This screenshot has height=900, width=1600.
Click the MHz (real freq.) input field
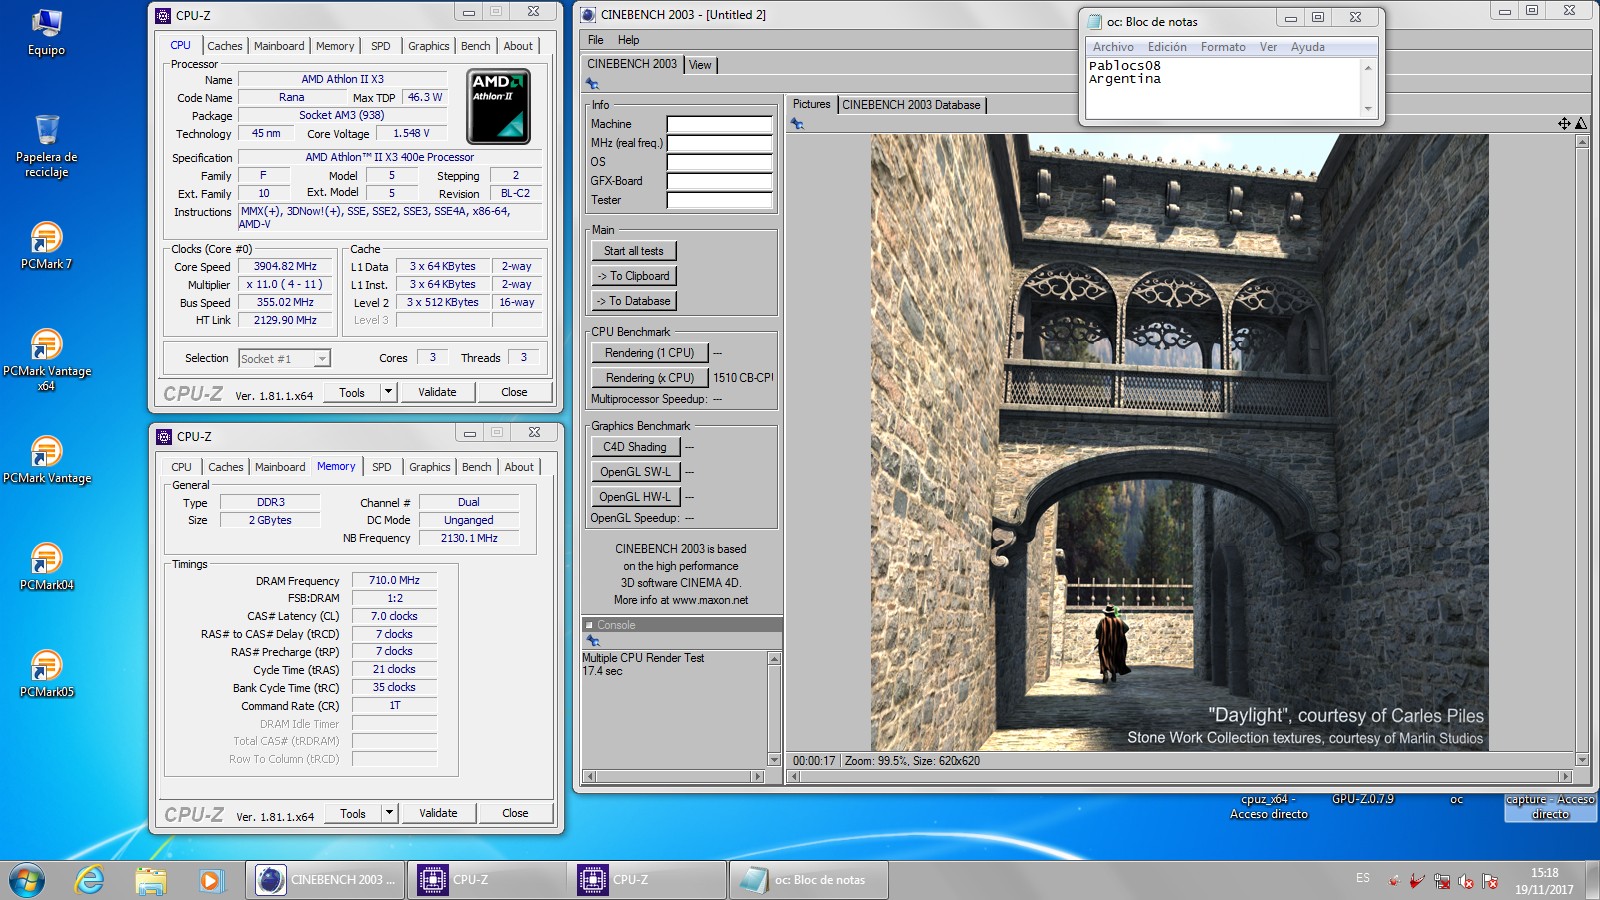pos(720,144)
